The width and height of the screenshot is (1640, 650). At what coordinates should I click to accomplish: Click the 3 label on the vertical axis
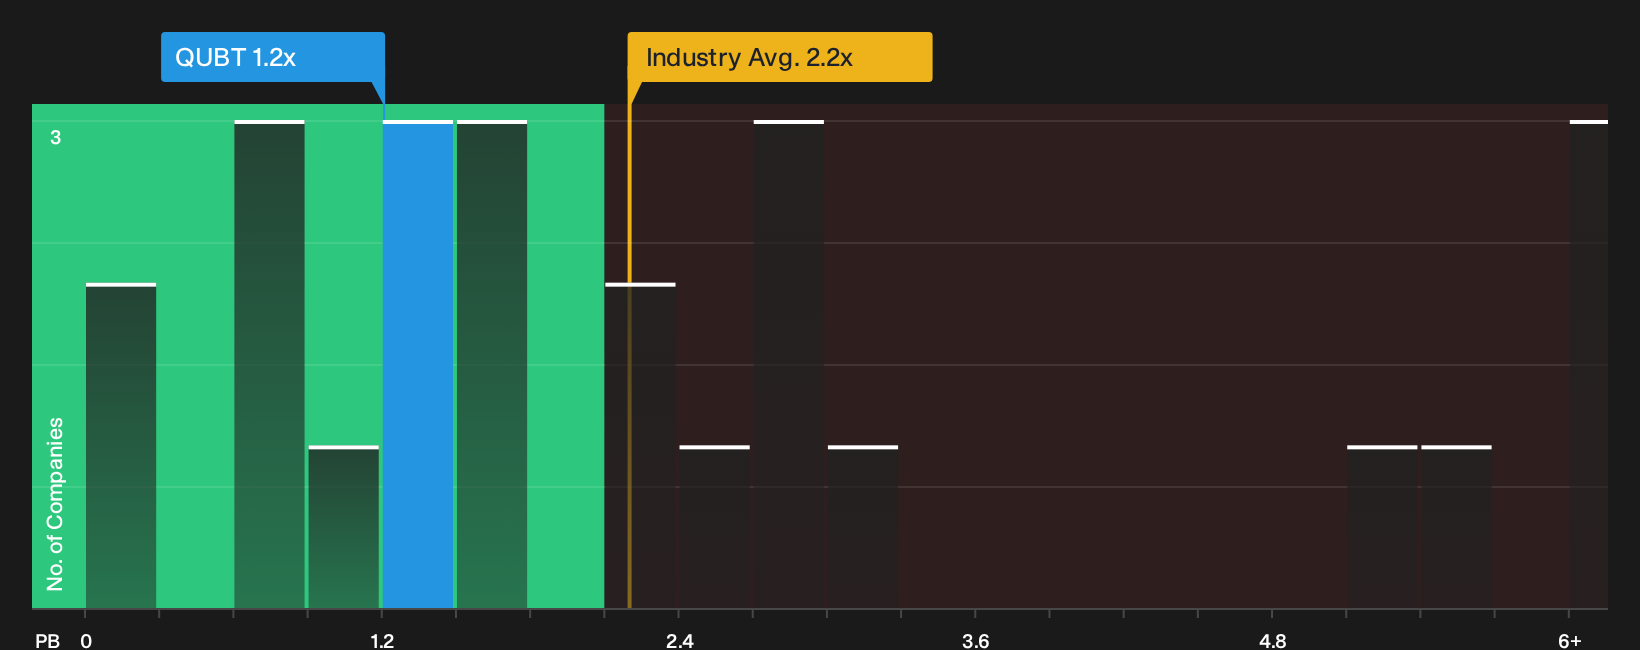tap(56, 137)
